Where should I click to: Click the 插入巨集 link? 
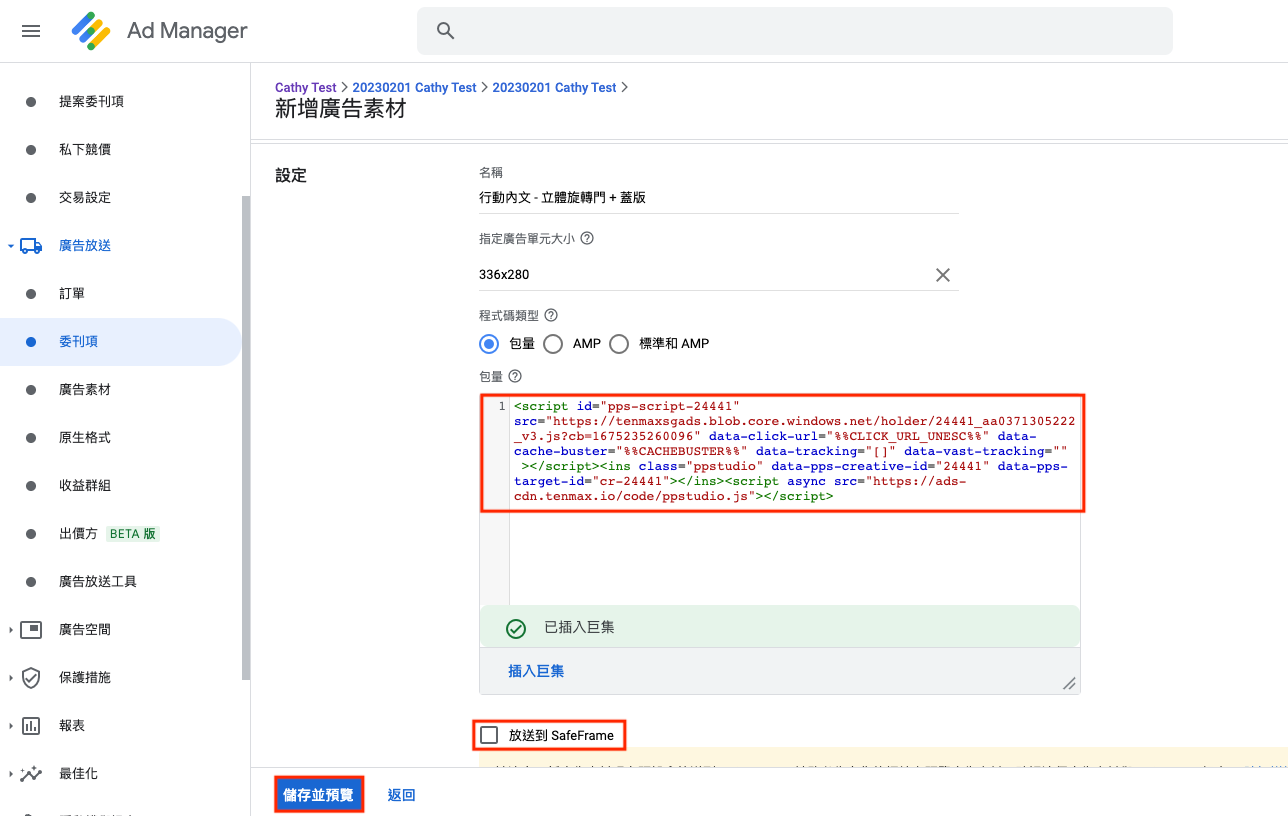point(536,671)
